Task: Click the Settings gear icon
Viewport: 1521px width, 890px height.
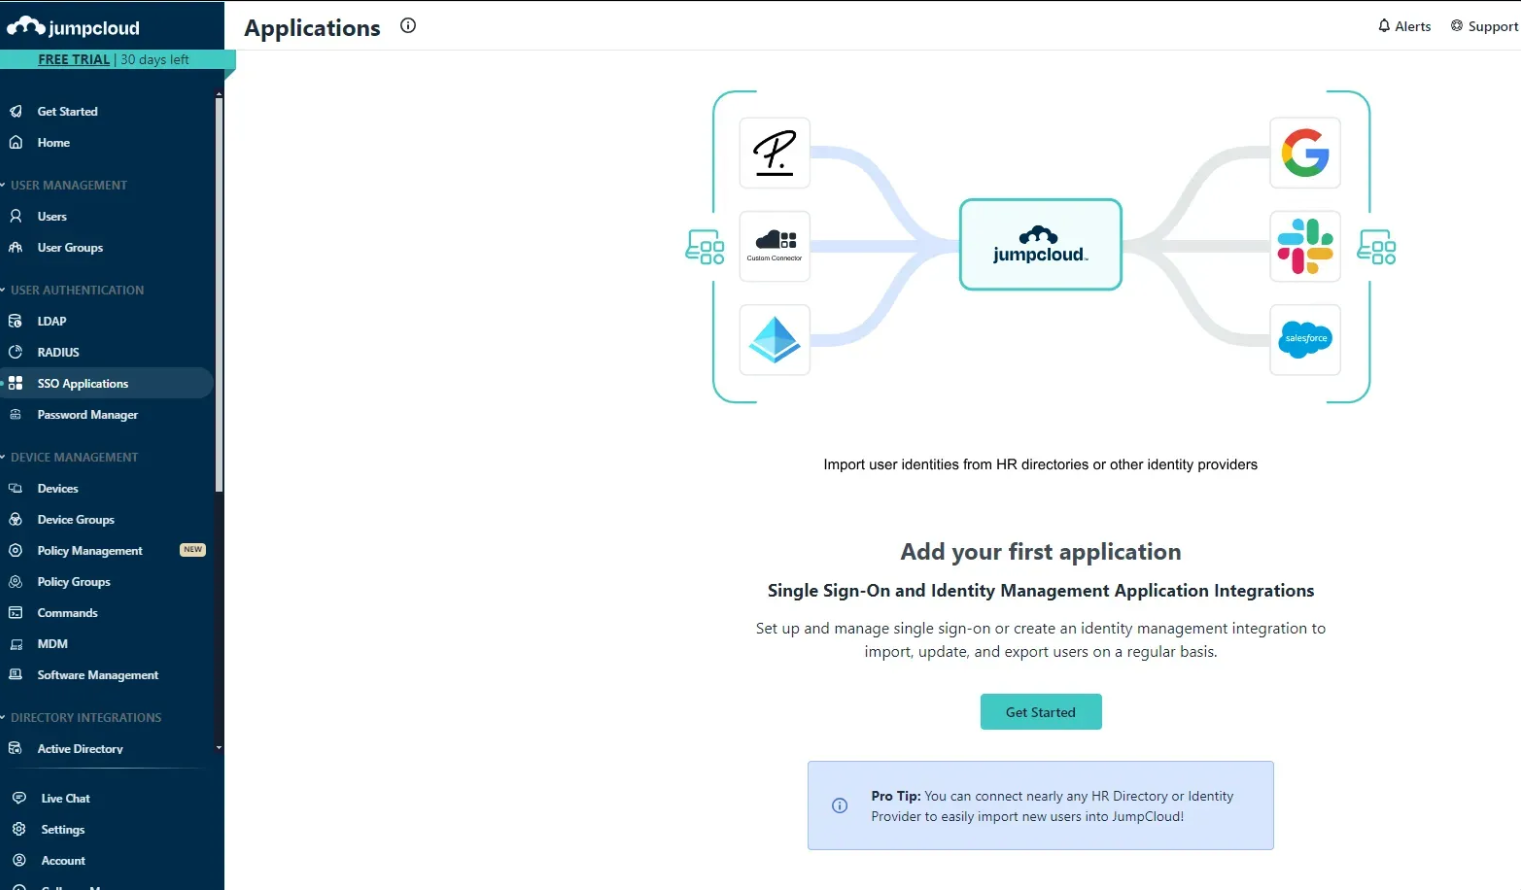Action: point(19,829)
